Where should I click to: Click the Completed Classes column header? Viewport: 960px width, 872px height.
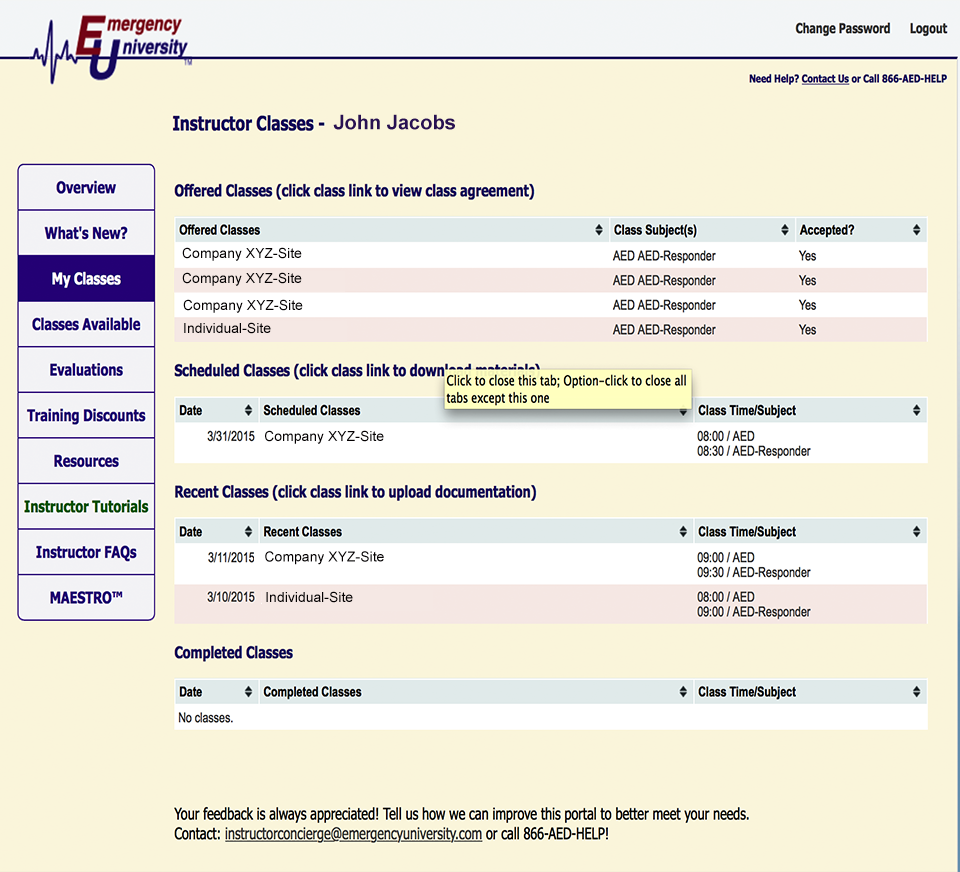coord(476,692)
